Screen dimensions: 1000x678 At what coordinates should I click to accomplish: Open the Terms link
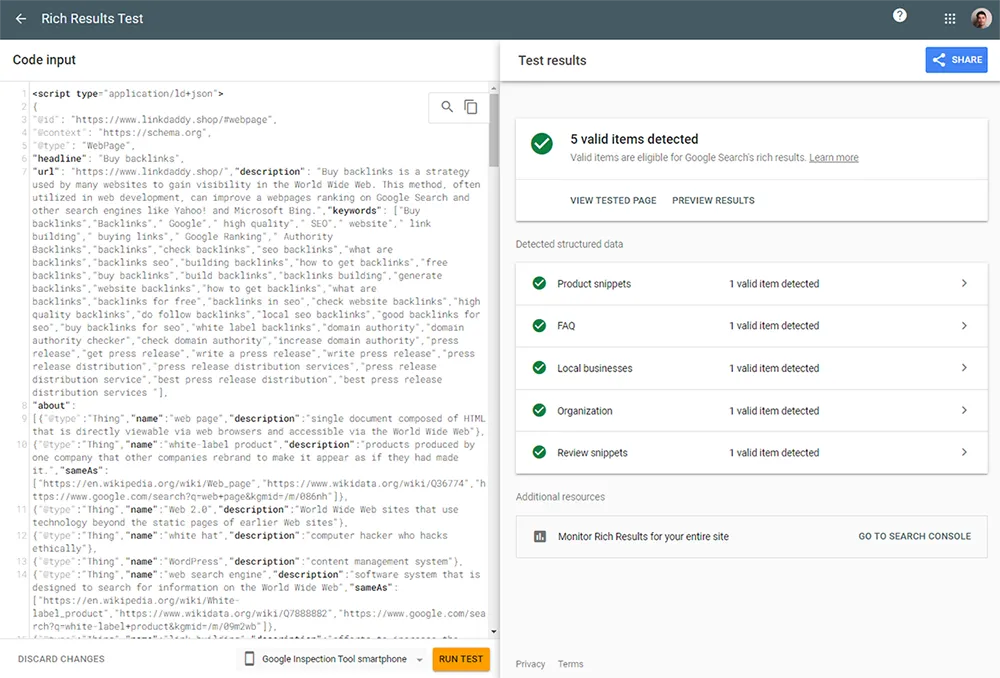pos(570,664)
